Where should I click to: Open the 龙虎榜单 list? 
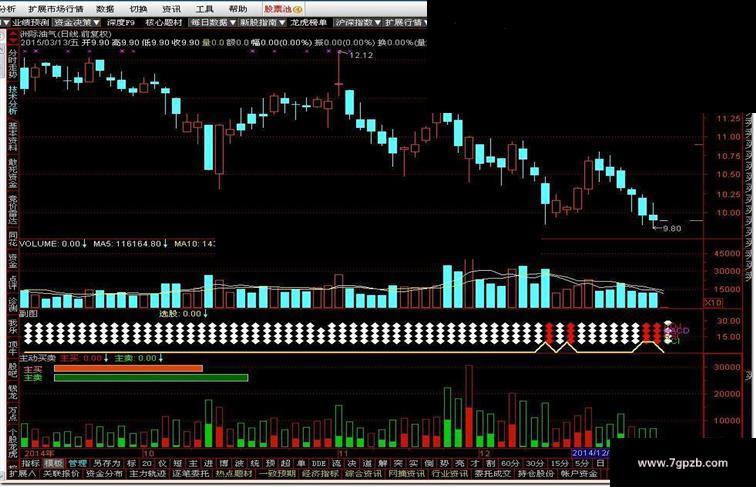[x=308, y=23]
